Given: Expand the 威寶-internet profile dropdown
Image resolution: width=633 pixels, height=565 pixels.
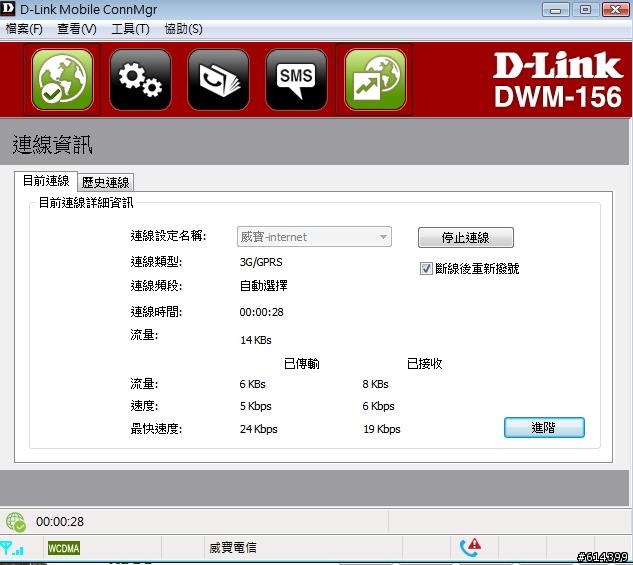Looking at the screenshot, I should coord(314,237).
